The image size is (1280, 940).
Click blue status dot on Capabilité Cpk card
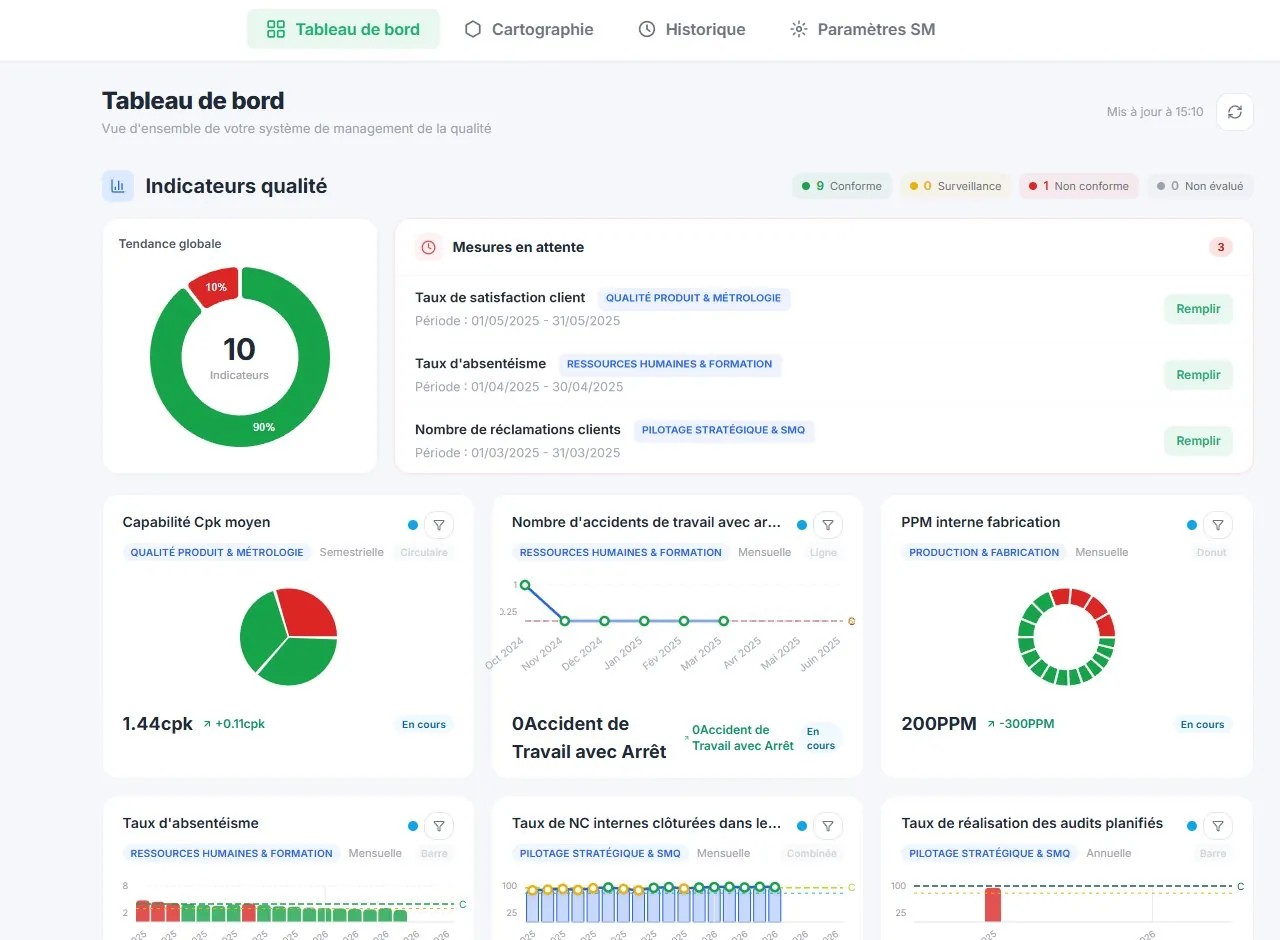pos(413,525)
